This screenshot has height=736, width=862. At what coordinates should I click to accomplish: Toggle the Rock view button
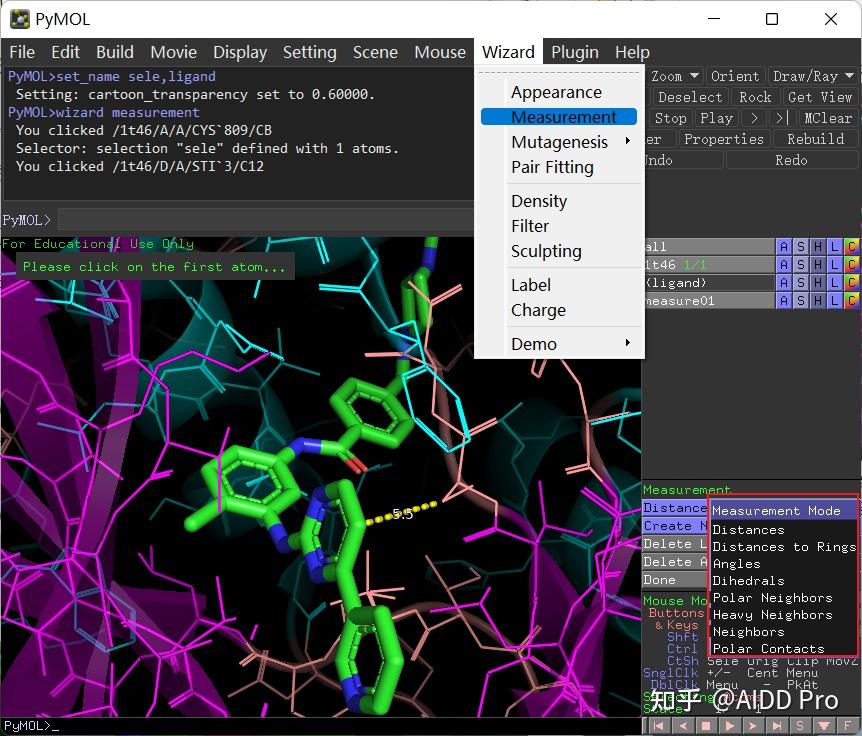pos(755,97)
